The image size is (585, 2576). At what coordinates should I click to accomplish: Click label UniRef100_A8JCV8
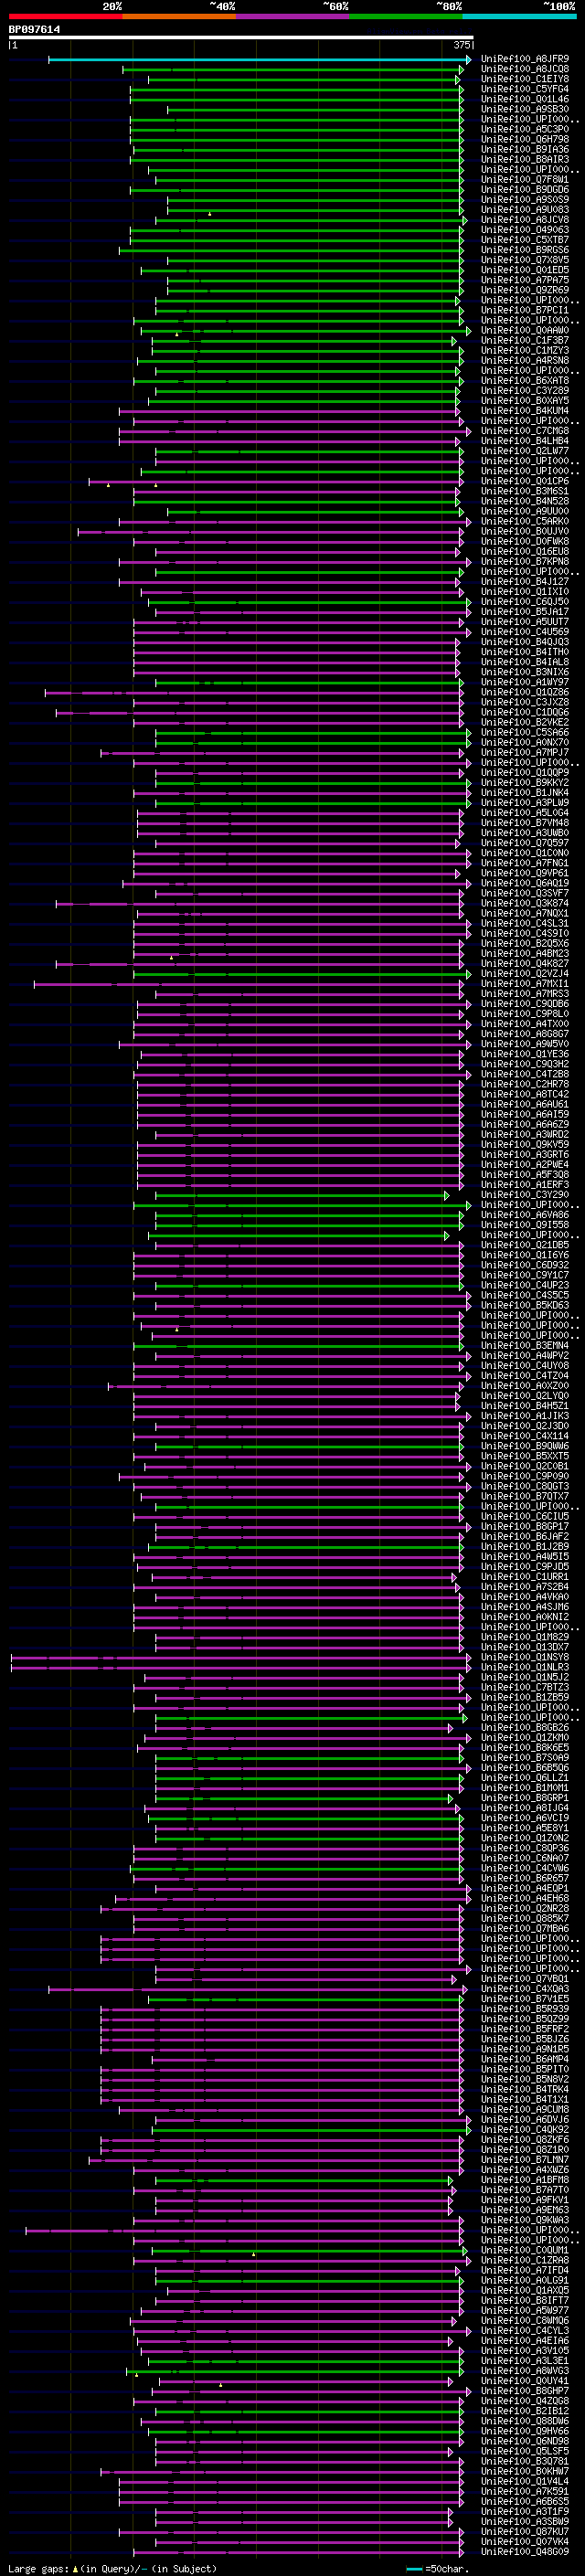pyautogui.click(x=525, y=220)
